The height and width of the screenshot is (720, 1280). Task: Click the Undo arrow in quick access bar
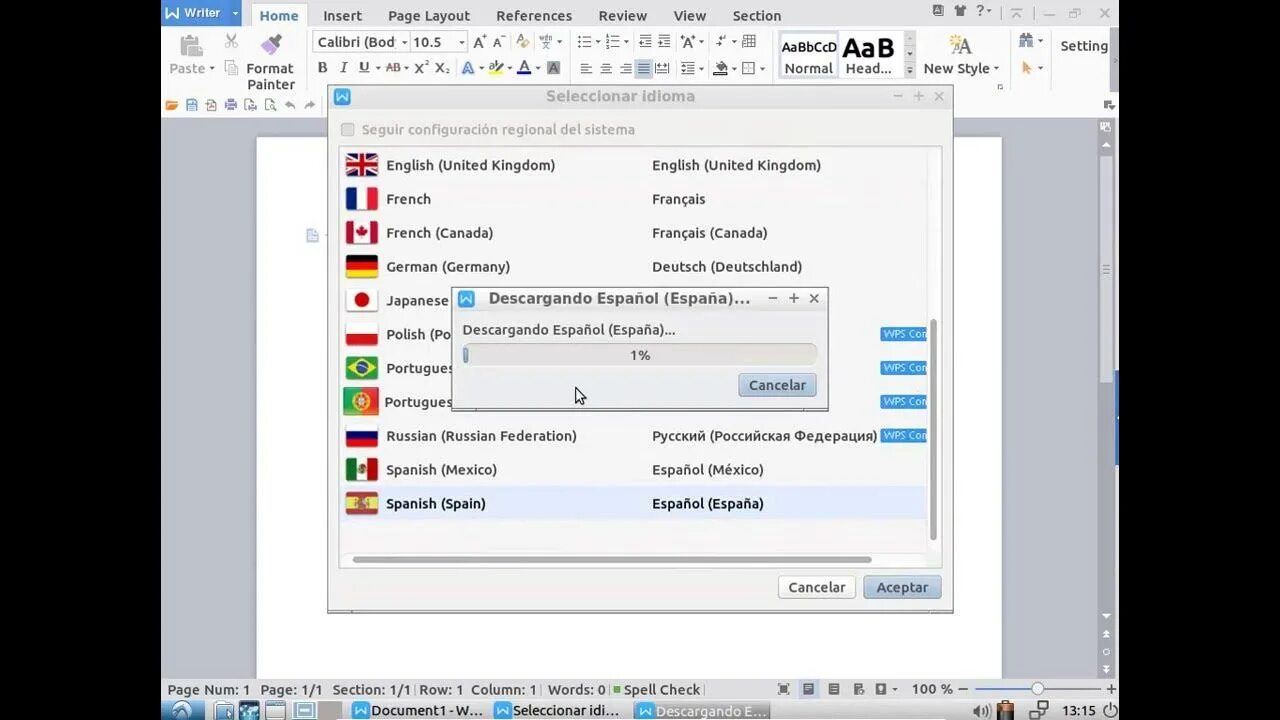tap(290, 105)
